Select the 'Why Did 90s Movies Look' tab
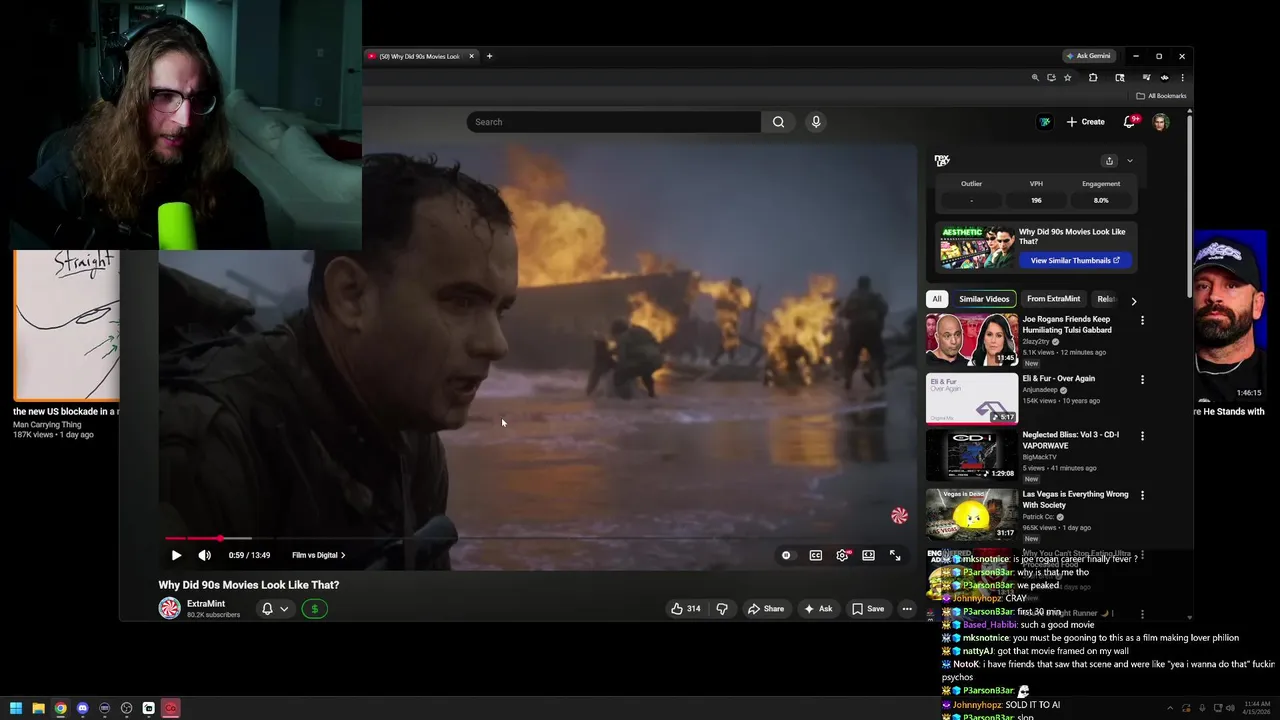This screenshot has height=720, width=1280. coord(419,56)
